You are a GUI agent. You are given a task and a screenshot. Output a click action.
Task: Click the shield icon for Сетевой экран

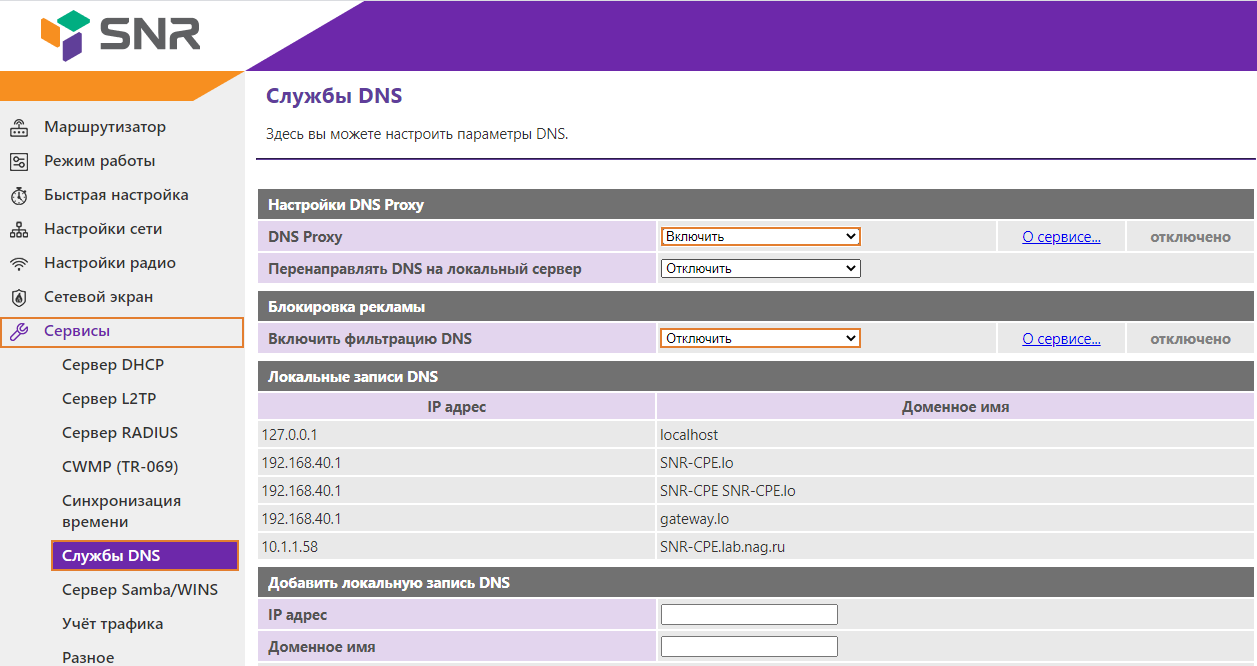19,298
